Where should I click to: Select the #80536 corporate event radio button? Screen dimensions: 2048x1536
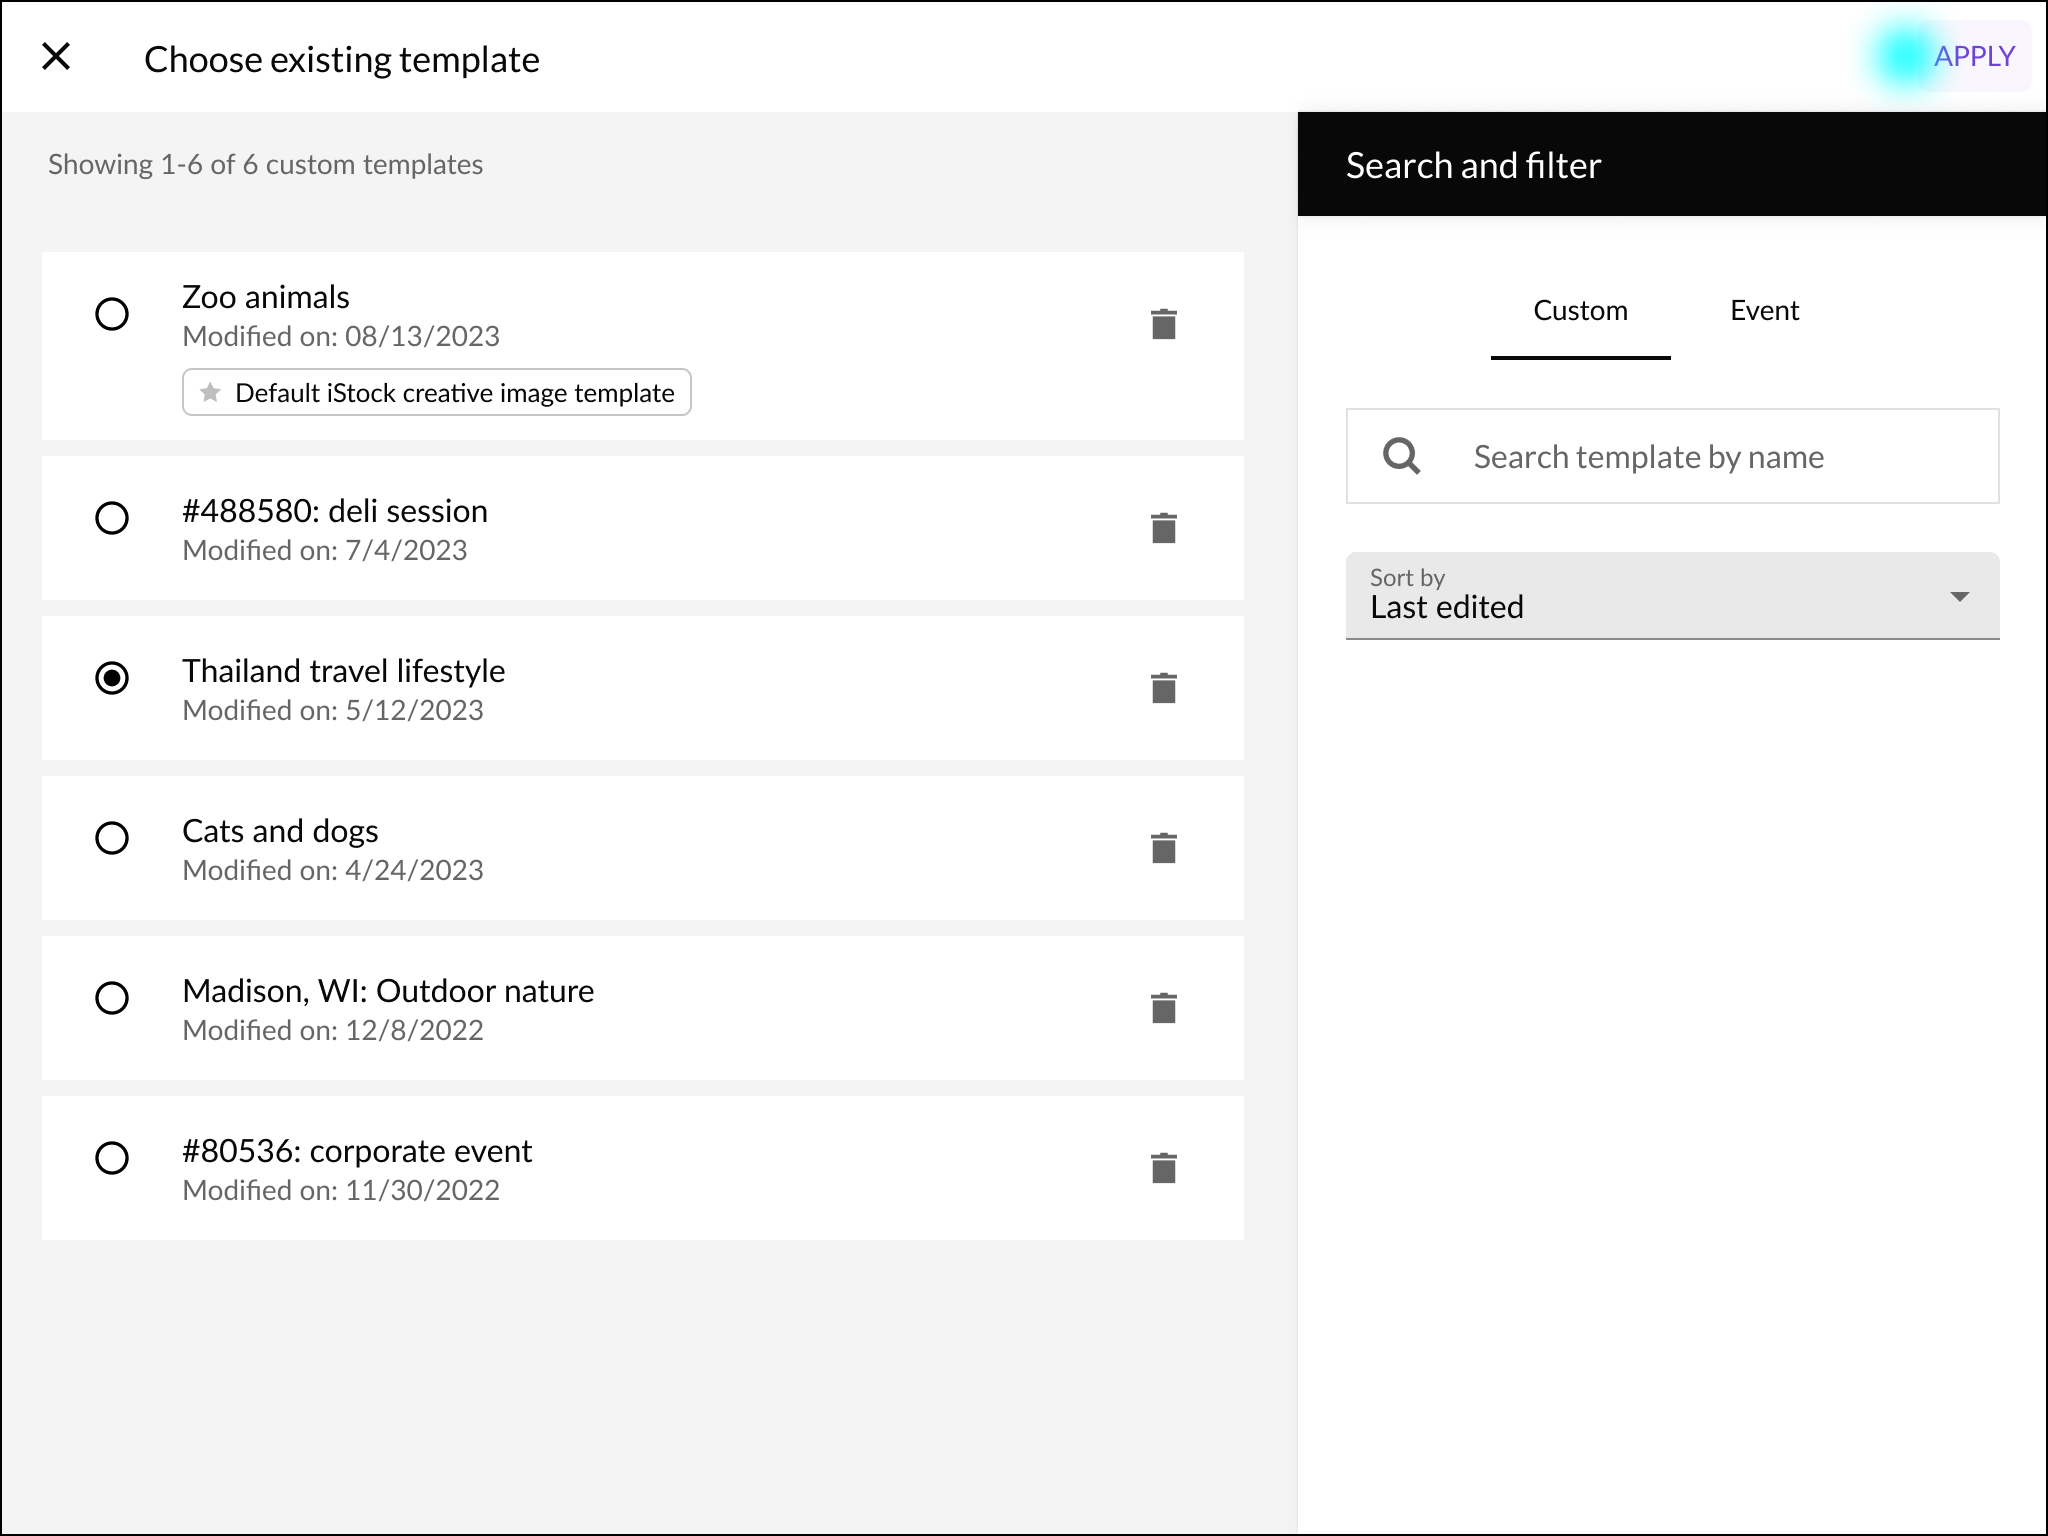[112, 1158]
